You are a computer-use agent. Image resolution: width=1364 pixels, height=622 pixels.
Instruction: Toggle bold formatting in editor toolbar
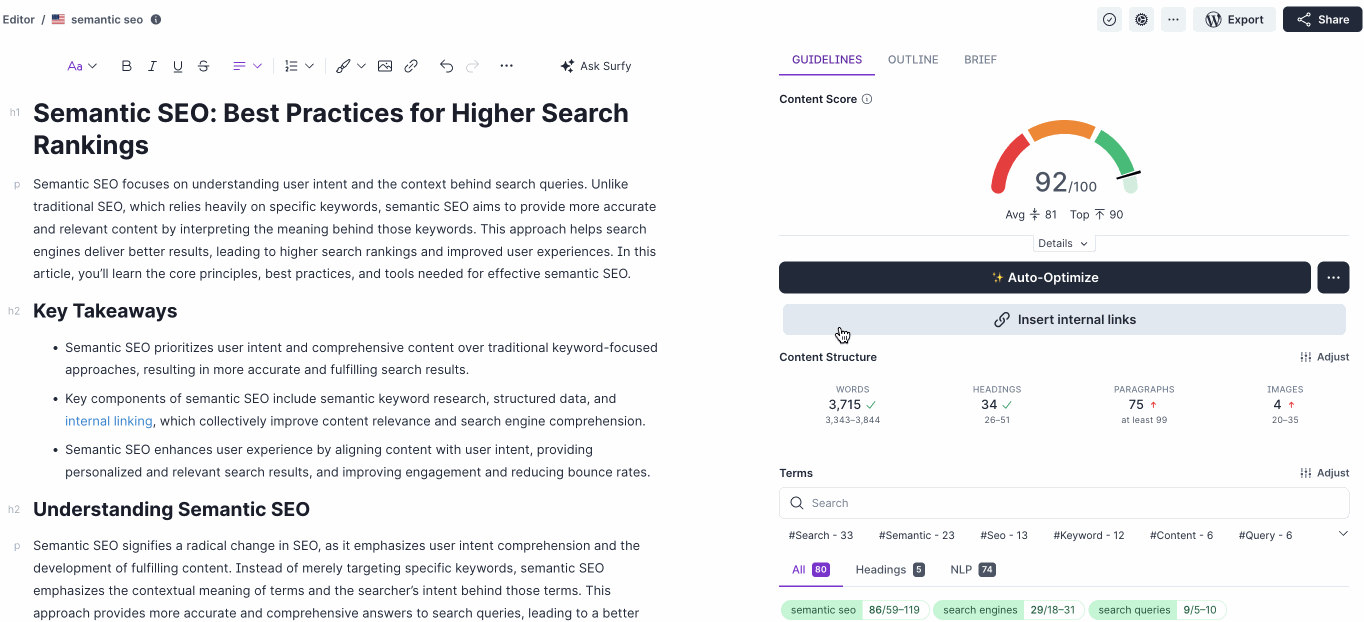click(126, 66)
